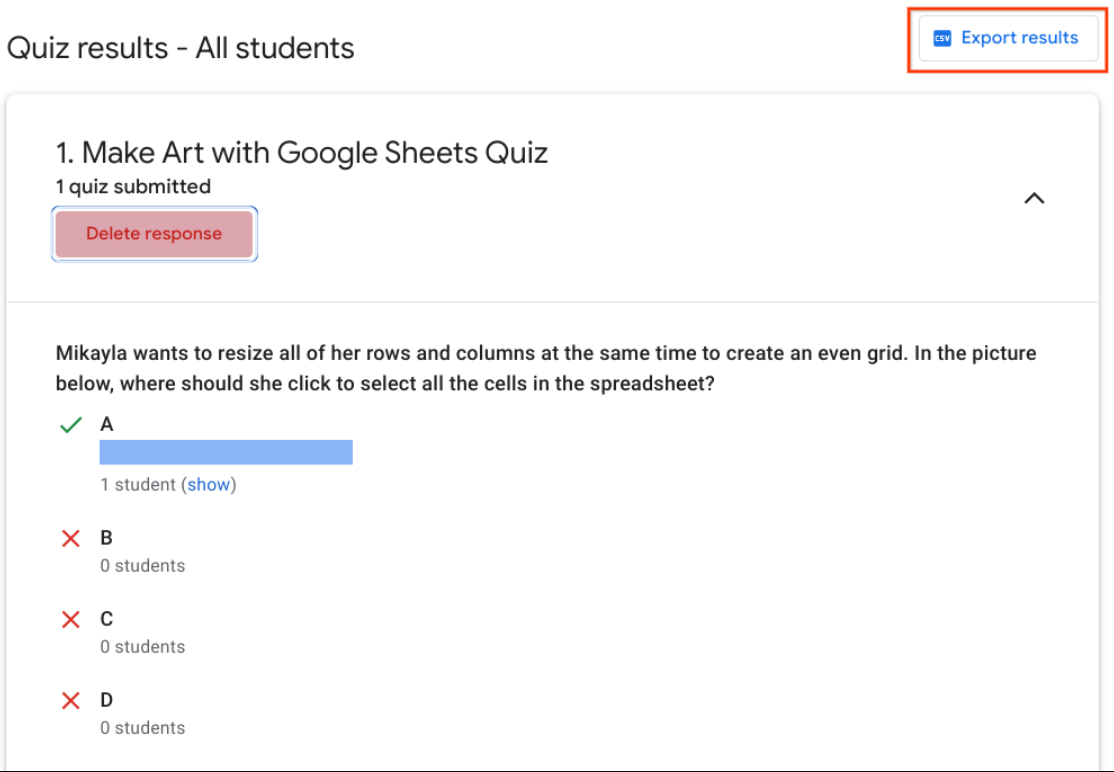The width and height of the screenshot is (1114, 772).
Task: Click the 0 students text under B
Action: [143, 566]
